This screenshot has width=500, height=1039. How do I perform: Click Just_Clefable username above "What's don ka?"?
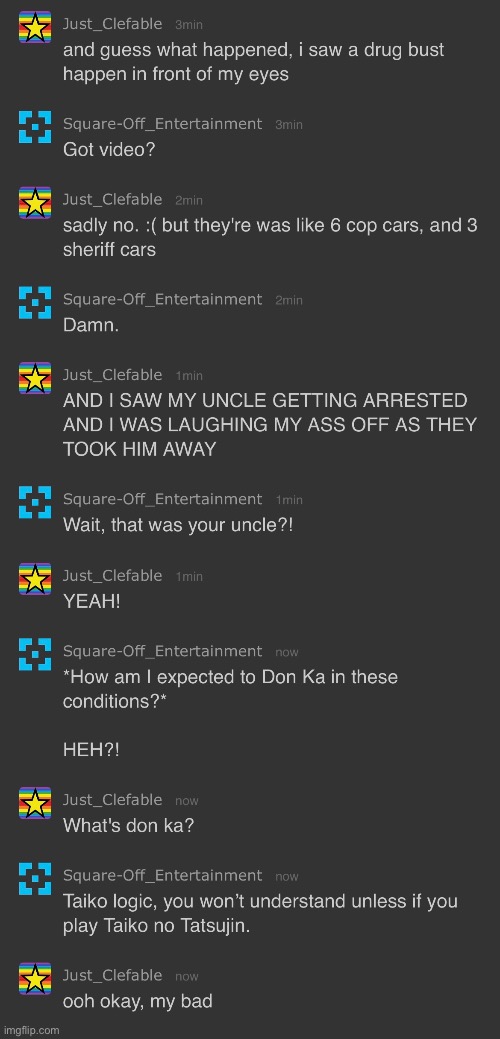pos(113,800)
